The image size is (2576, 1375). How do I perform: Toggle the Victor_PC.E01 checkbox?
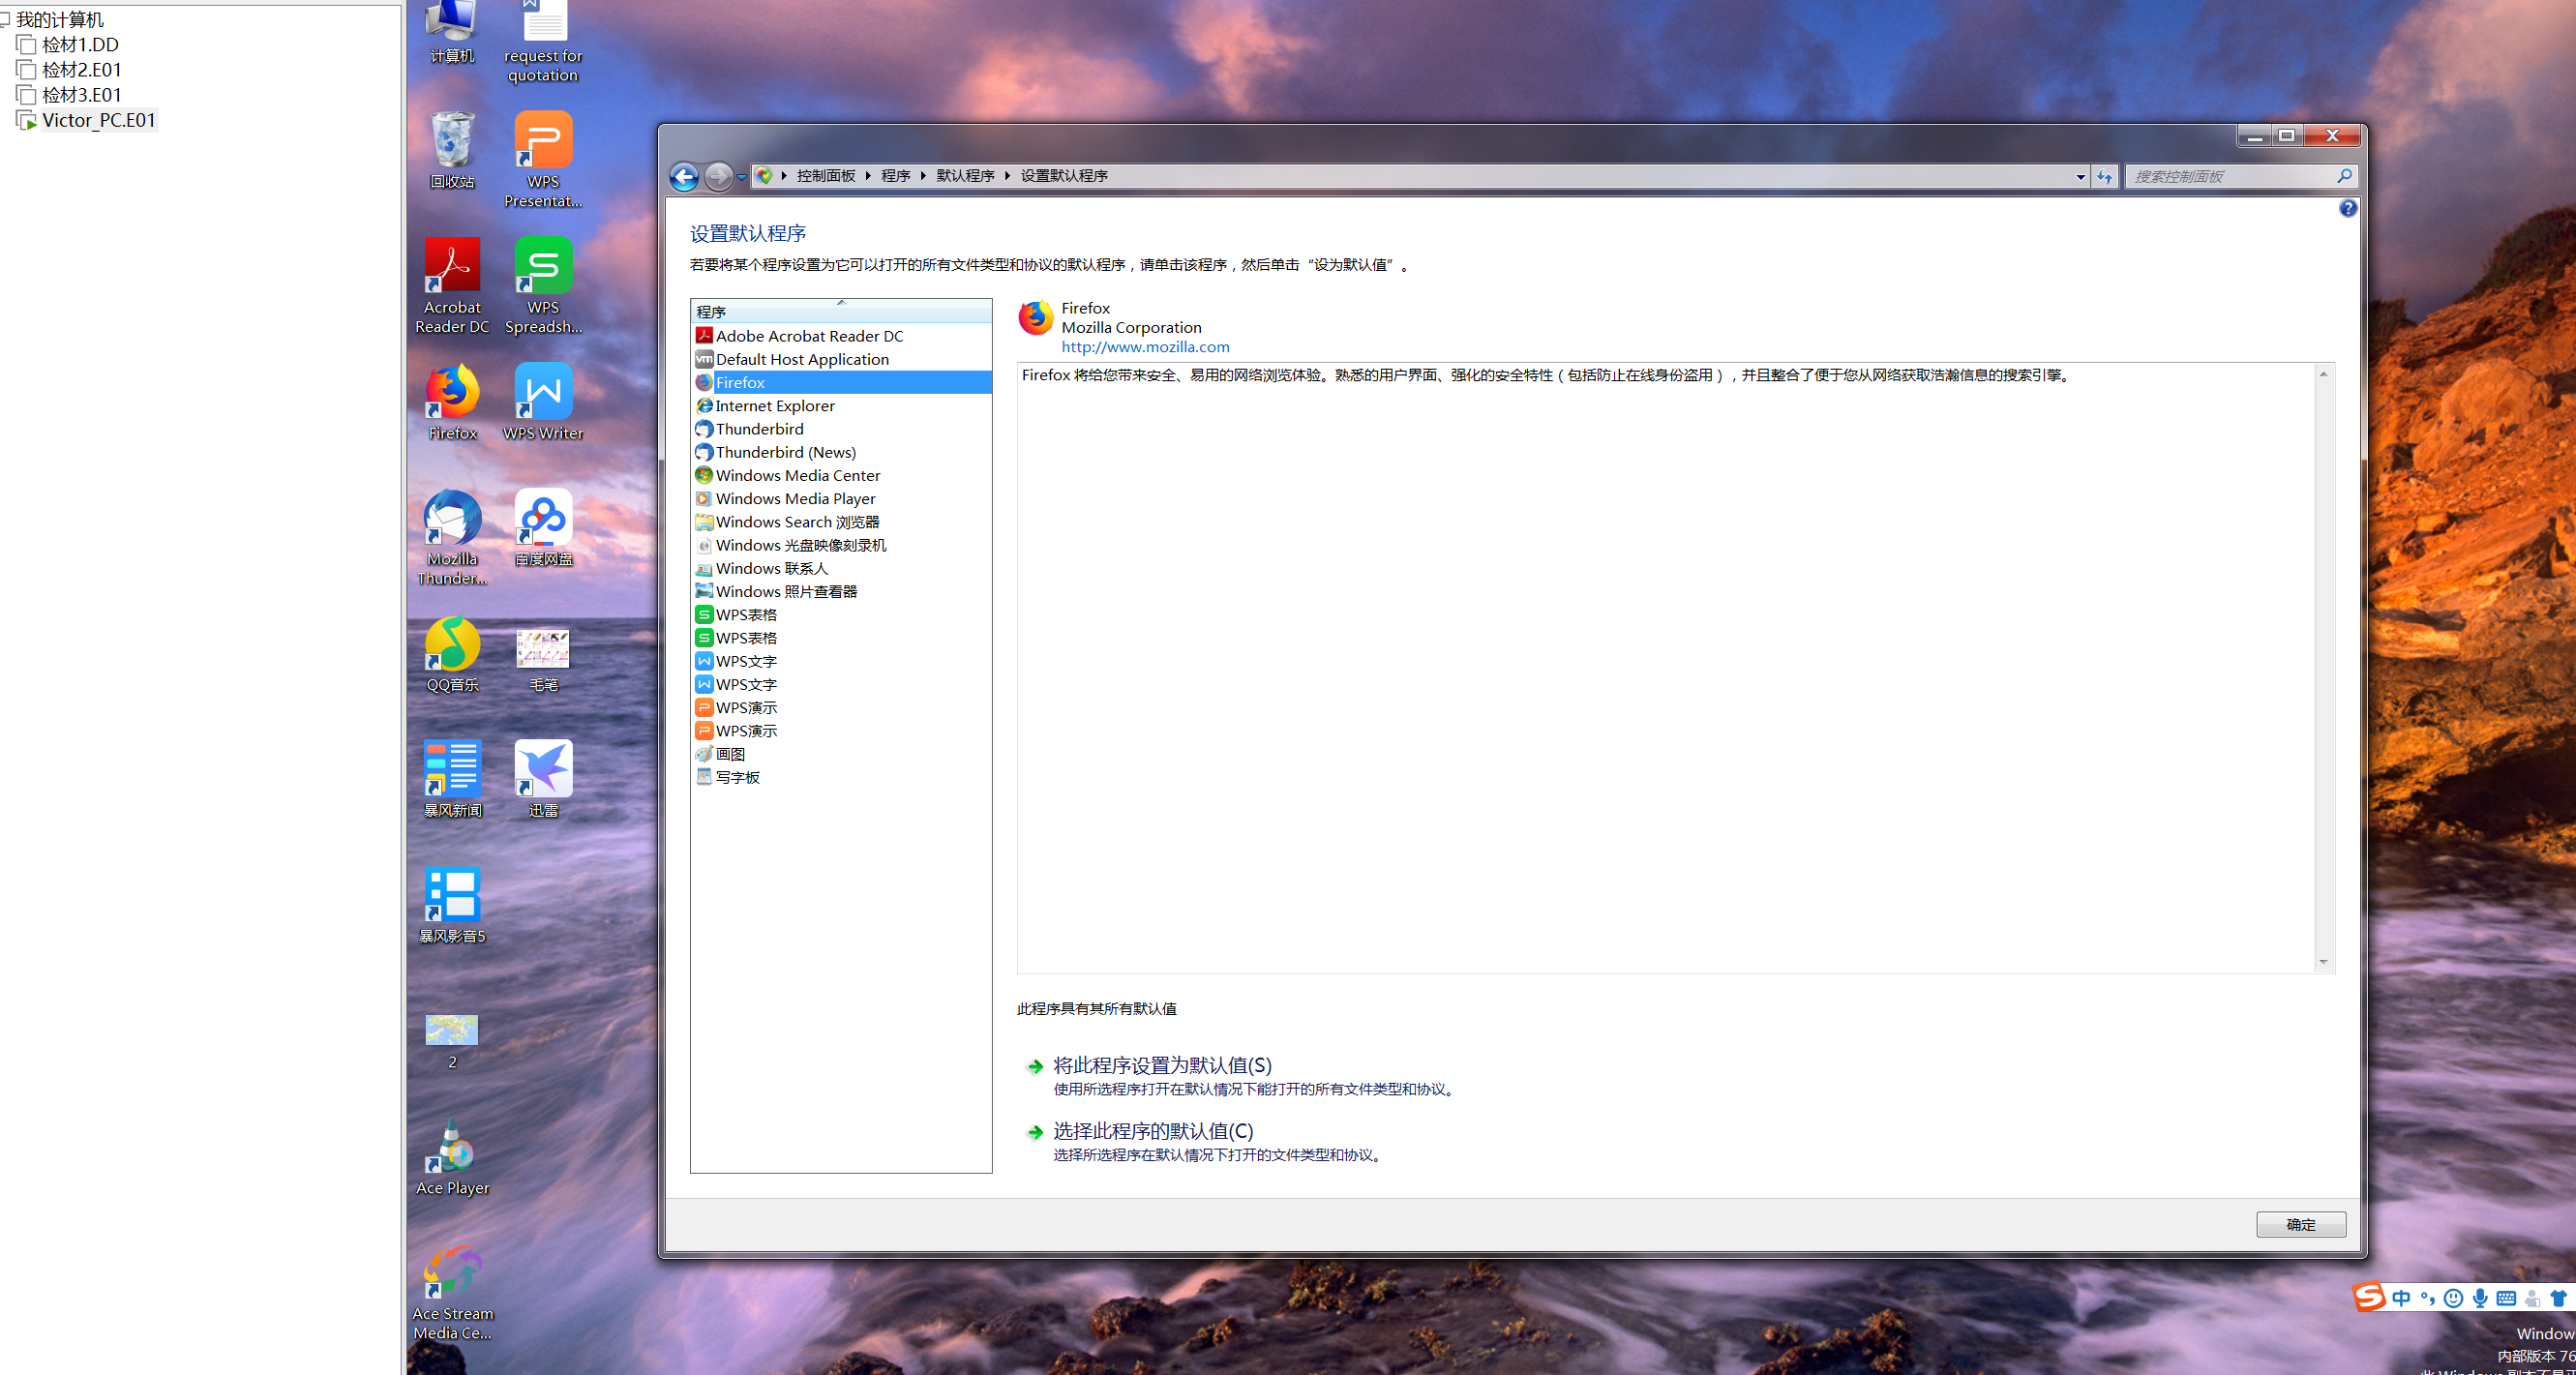pos(27,120)
